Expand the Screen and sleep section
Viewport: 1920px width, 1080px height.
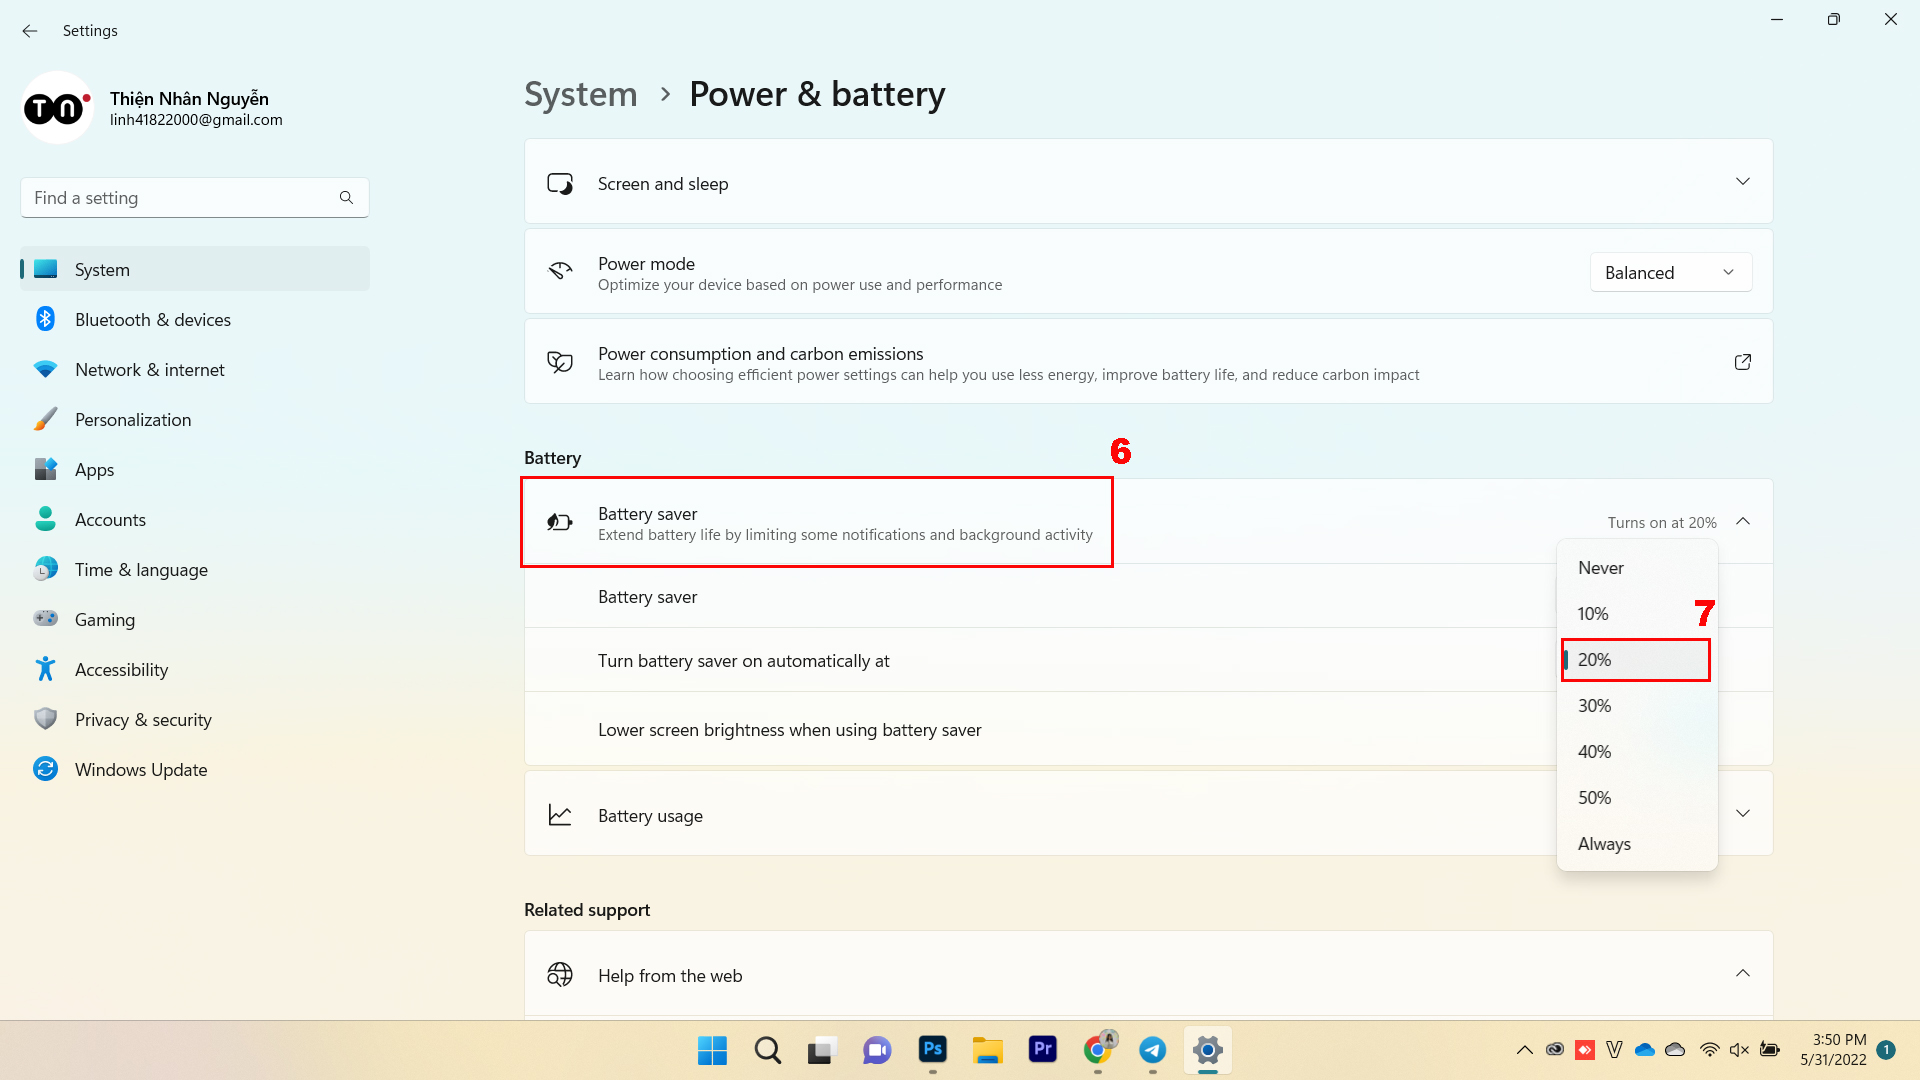click(x=1742, y=182)
